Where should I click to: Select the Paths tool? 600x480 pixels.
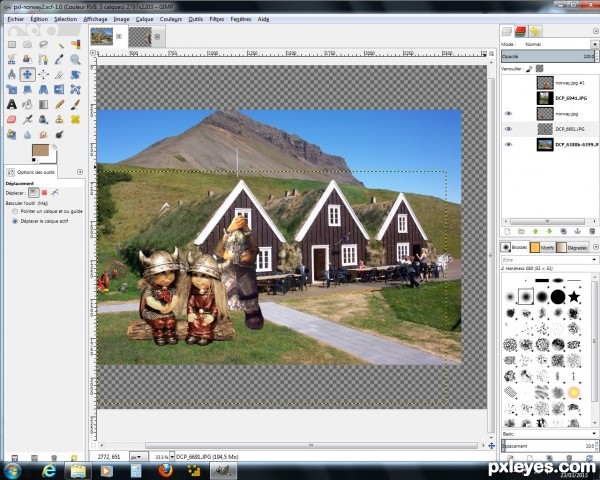point(43,59)
